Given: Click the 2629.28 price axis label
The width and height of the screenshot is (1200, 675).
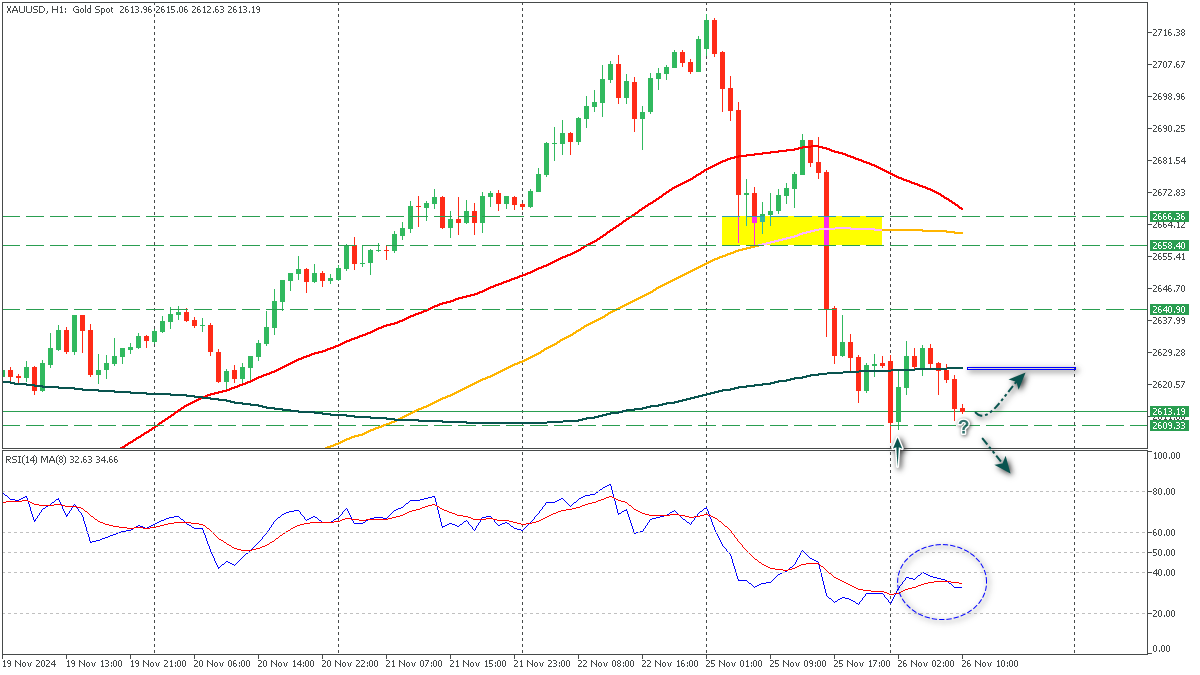Looking at the screenshot, I should [1170, 353].
